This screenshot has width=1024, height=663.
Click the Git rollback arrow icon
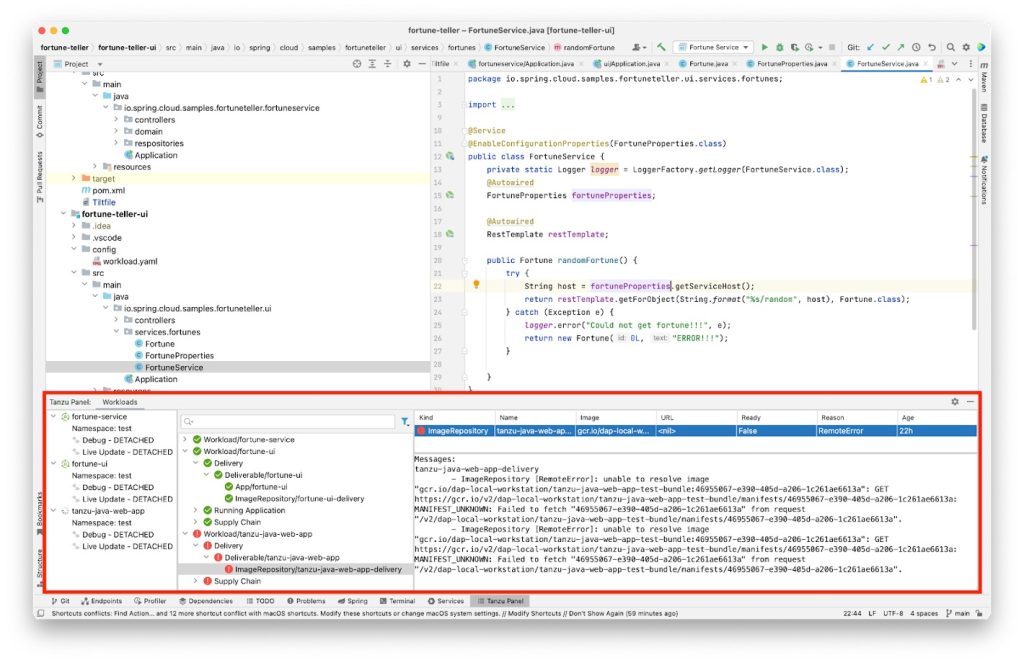tap(932, 47)
